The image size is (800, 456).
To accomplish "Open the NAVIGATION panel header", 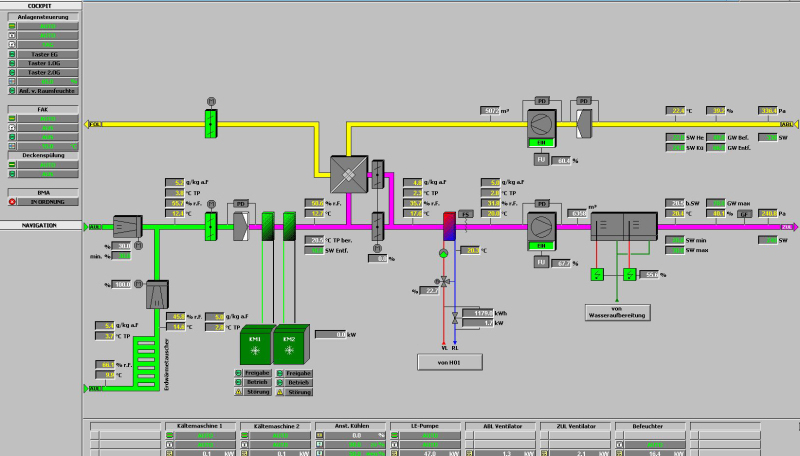I will click(40, 225).
